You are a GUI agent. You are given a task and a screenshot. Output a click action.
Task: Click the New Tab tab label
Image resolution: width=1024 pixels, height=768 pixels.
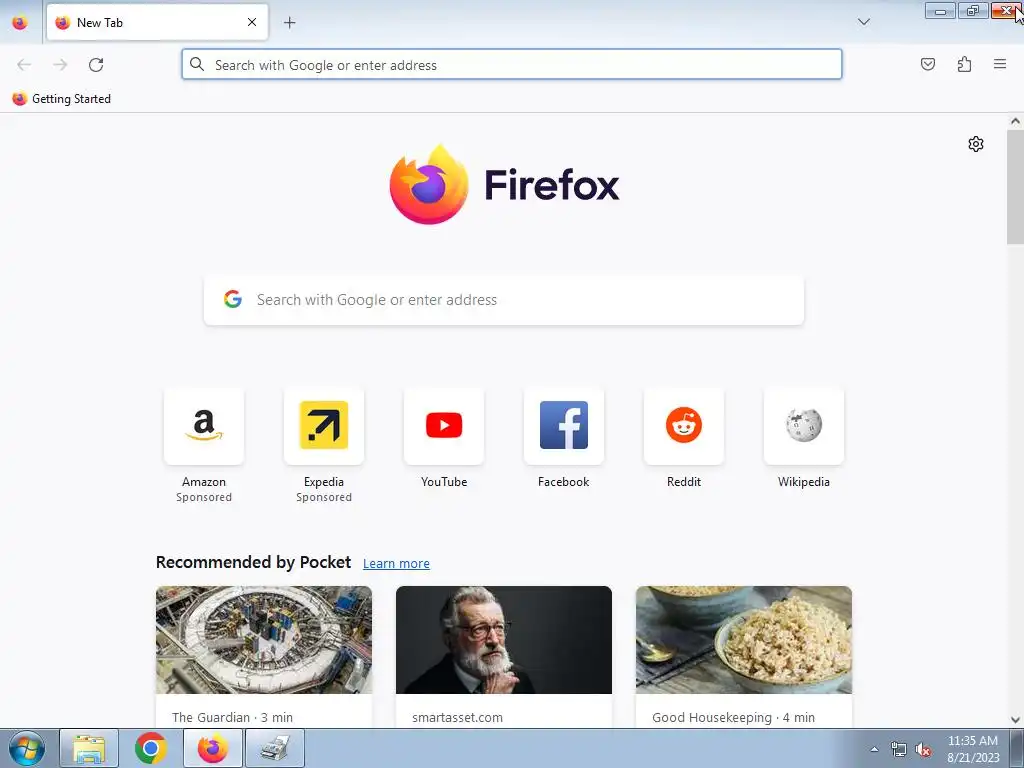coord(100,23)
